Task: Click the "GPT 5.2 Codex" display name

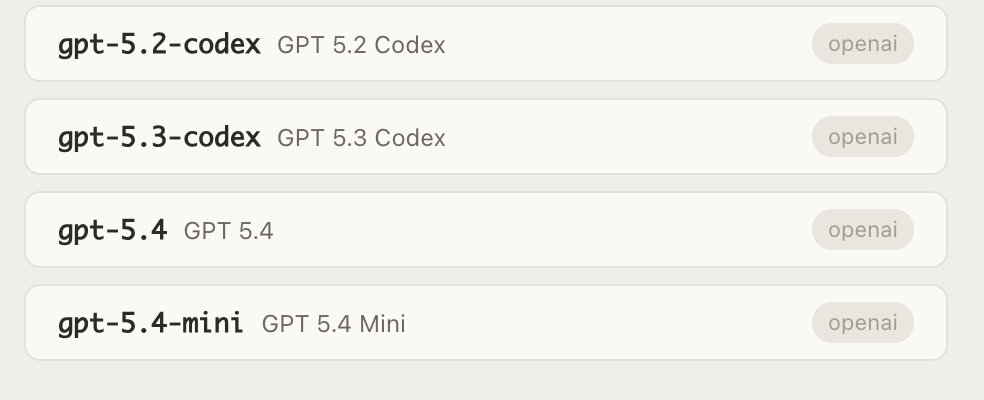Action: [x=361, y=45]
